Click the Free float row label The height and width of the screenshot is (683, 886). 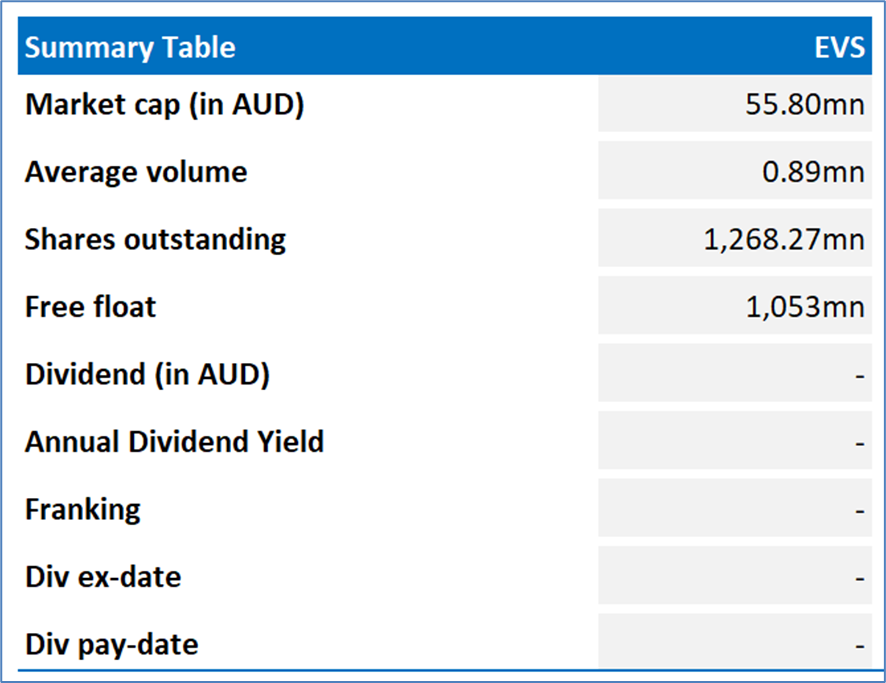click(x=90, y=307)
